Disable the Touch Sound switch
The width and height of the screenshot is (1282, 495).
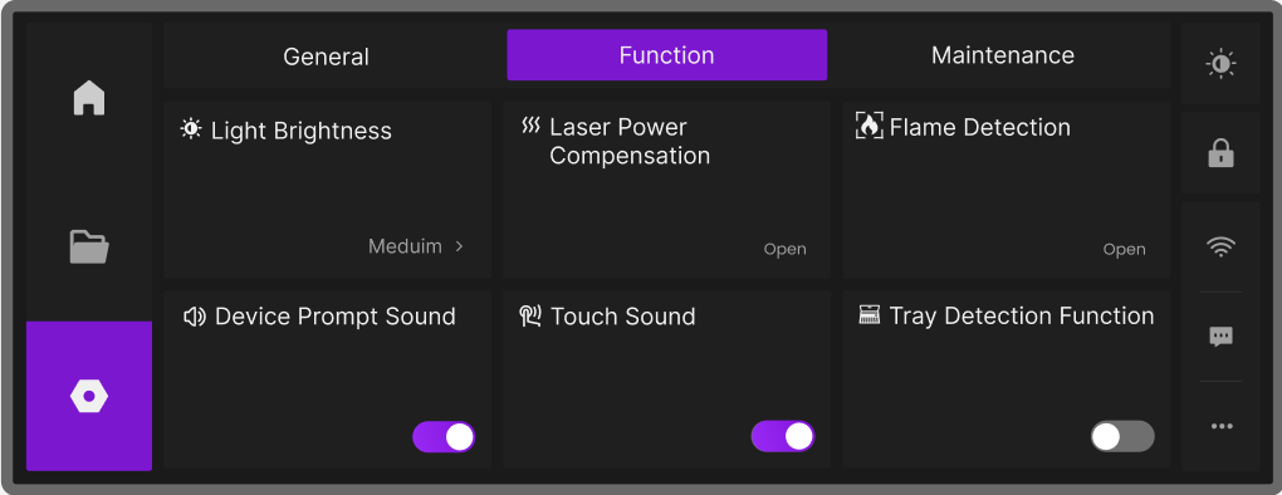pos(783,437)
